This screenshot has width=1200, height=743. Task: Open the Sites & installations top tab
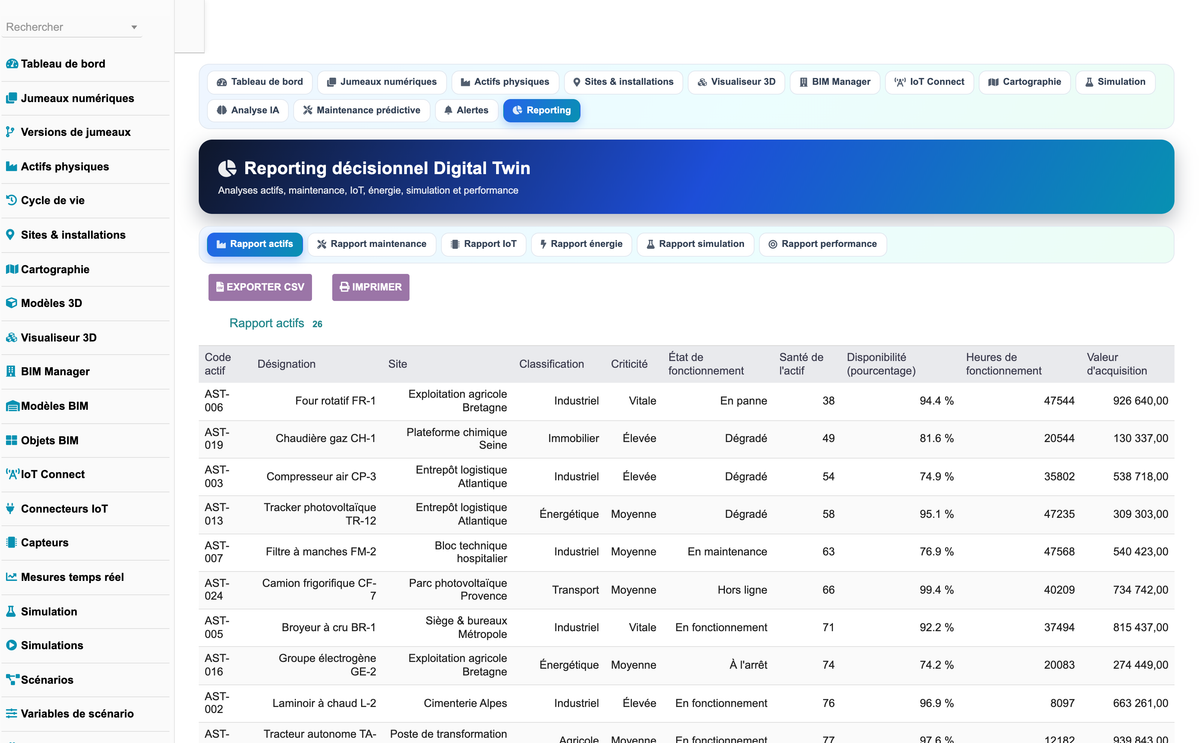point(623,82)
